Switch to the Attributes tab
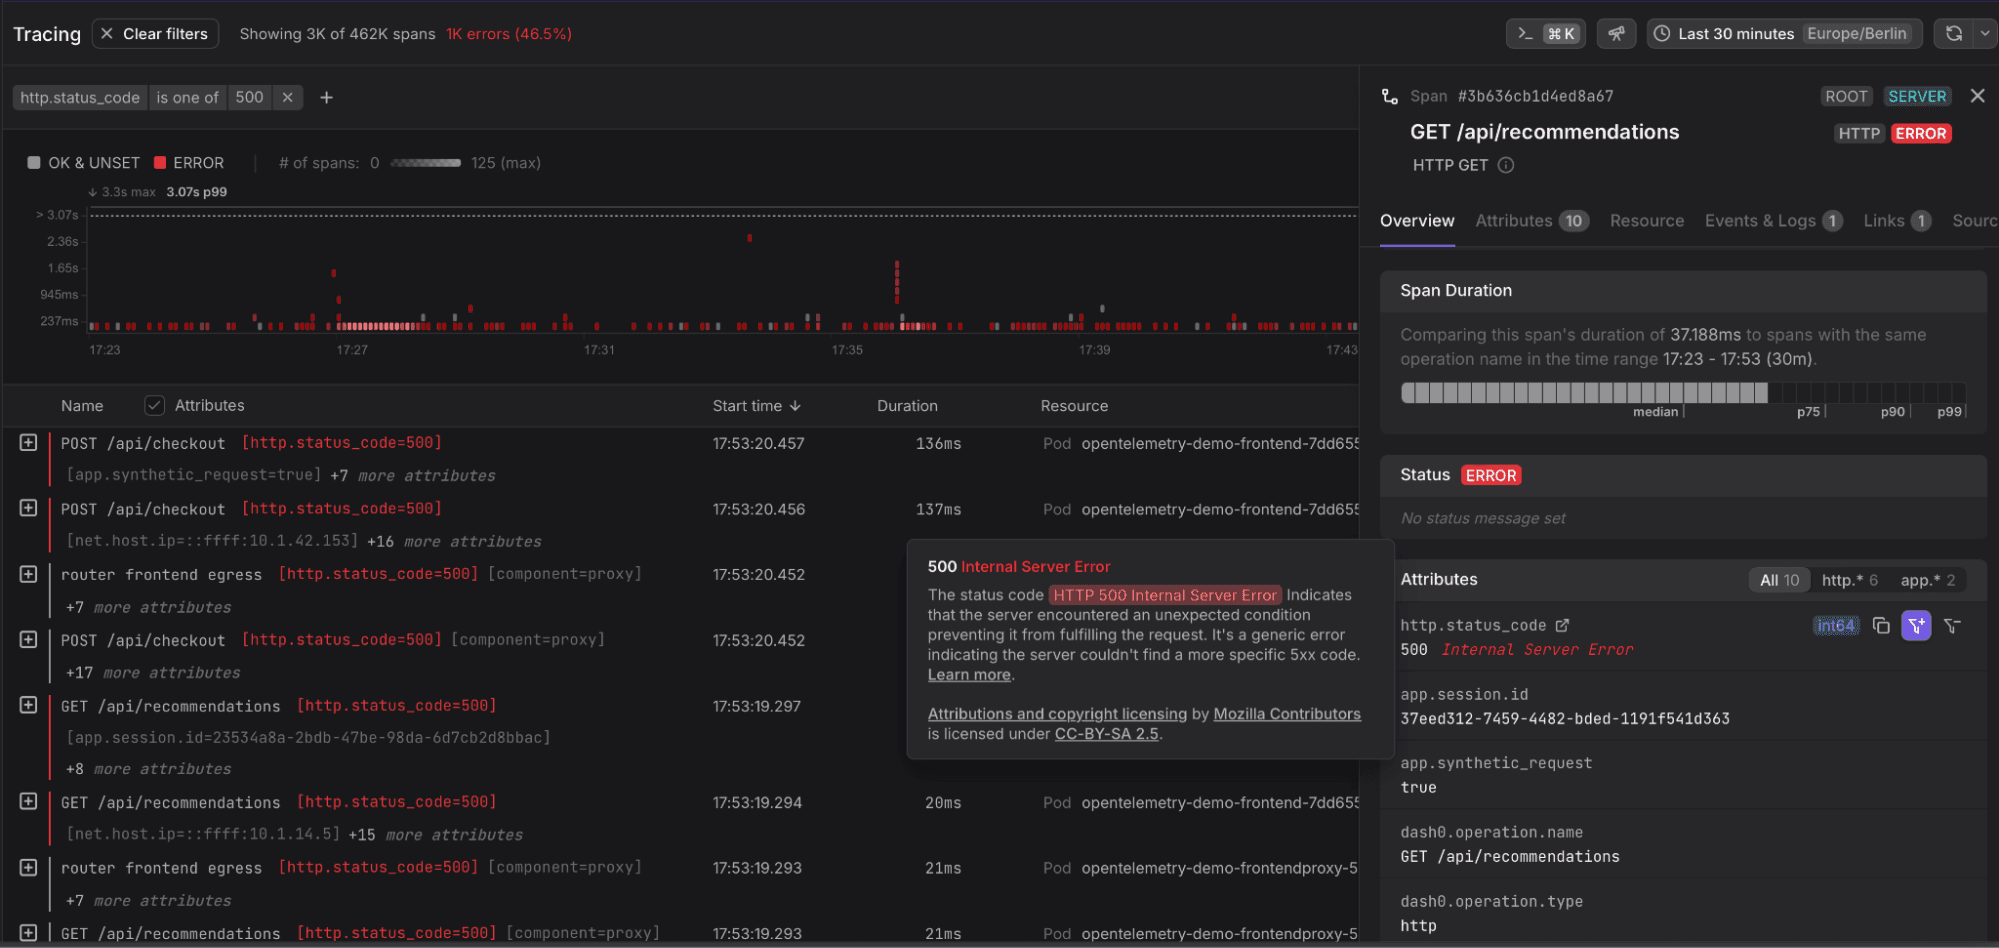This screenshot has height=948, width=1999. pos(1532,221)
